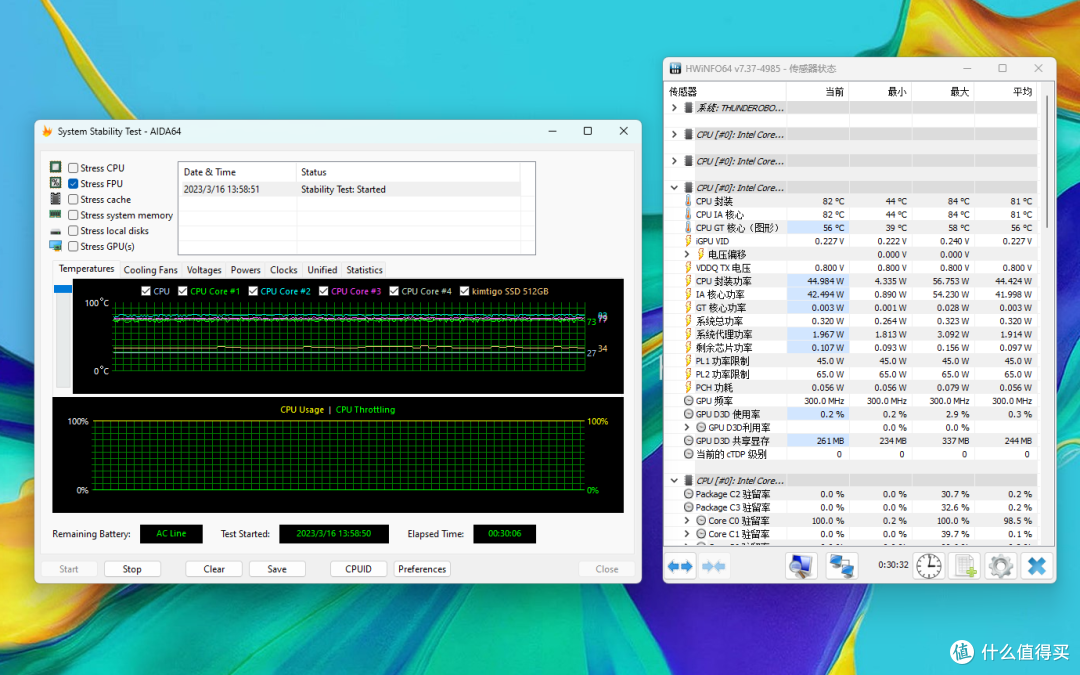The image size is (1080, 675).
Task: Click HWiNFO expand columns blue arrows icon
Action: click(x=681, y=566)
